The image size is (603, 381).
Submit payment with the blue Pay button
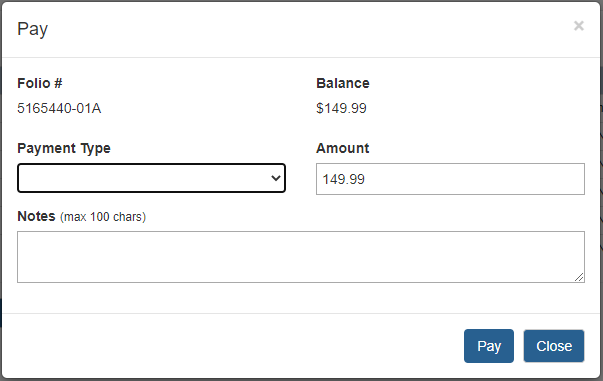tap(488, 346)
